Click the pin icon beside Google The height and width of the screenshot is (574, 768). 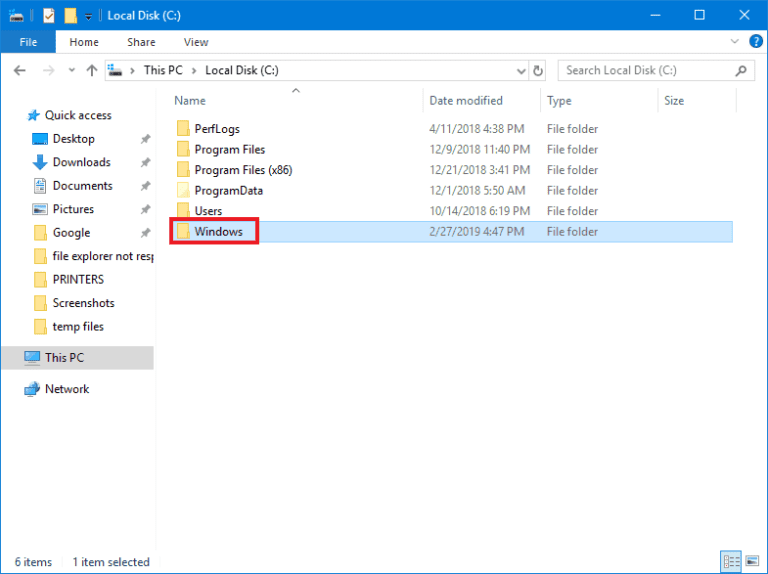(145, 233)
